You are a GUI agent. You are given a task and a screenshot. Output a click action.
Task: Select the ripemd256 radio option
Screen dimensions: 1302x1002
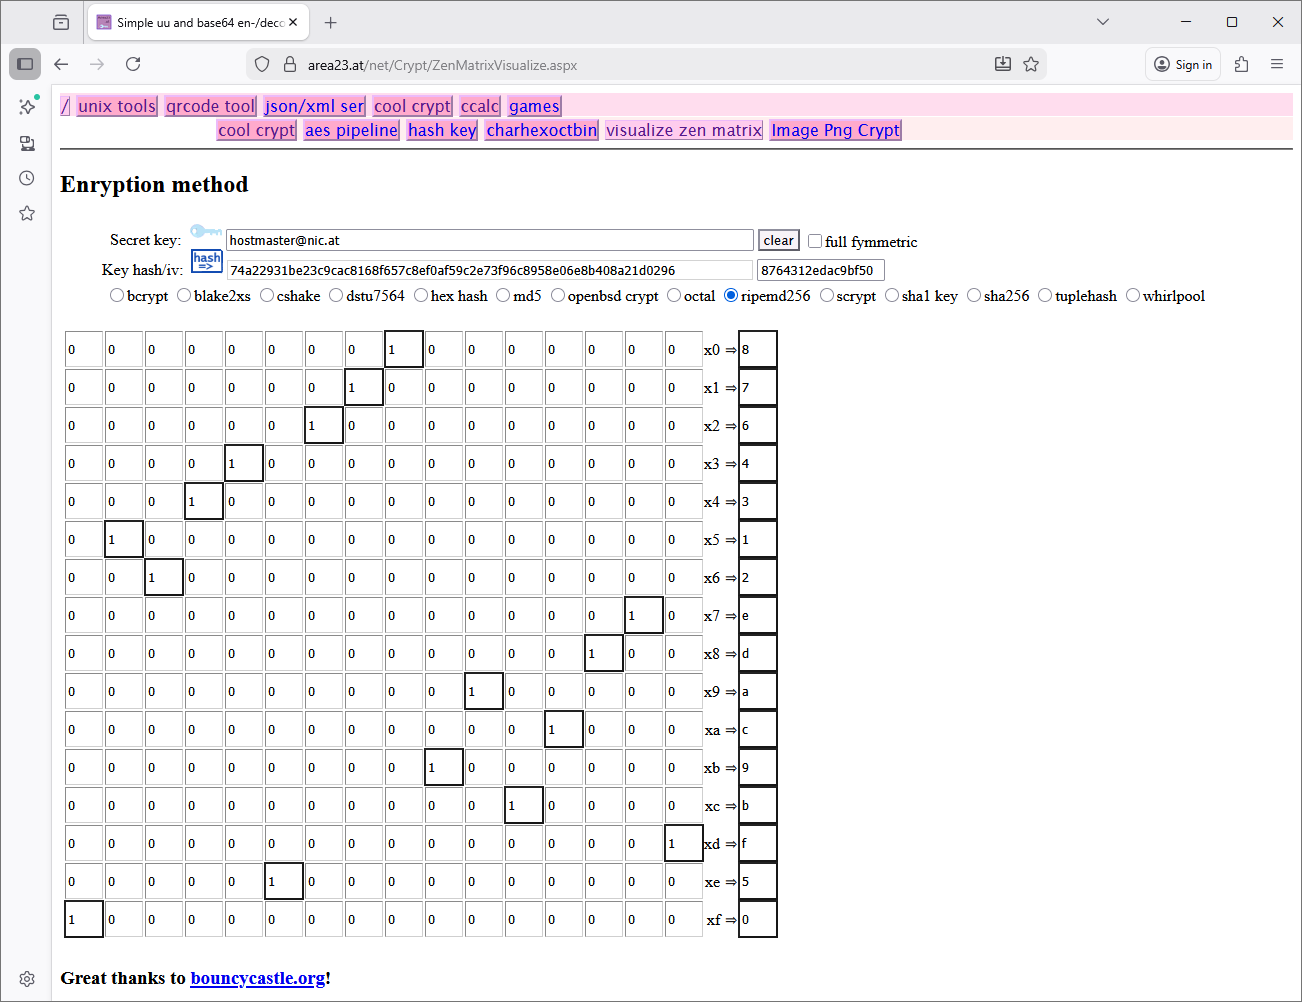pos(731,295)
